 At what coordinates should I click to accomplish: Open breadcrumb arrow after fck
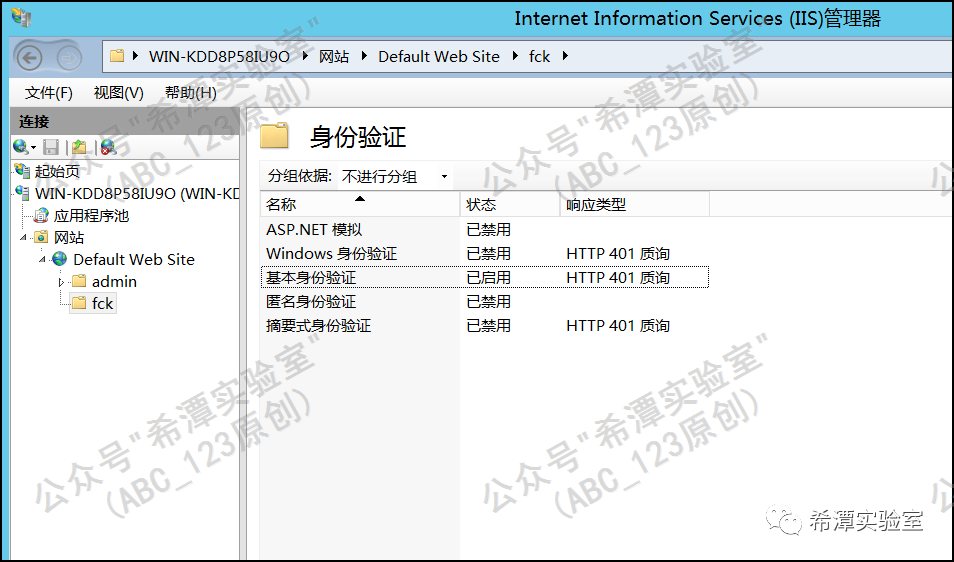[x=565, y=57]
